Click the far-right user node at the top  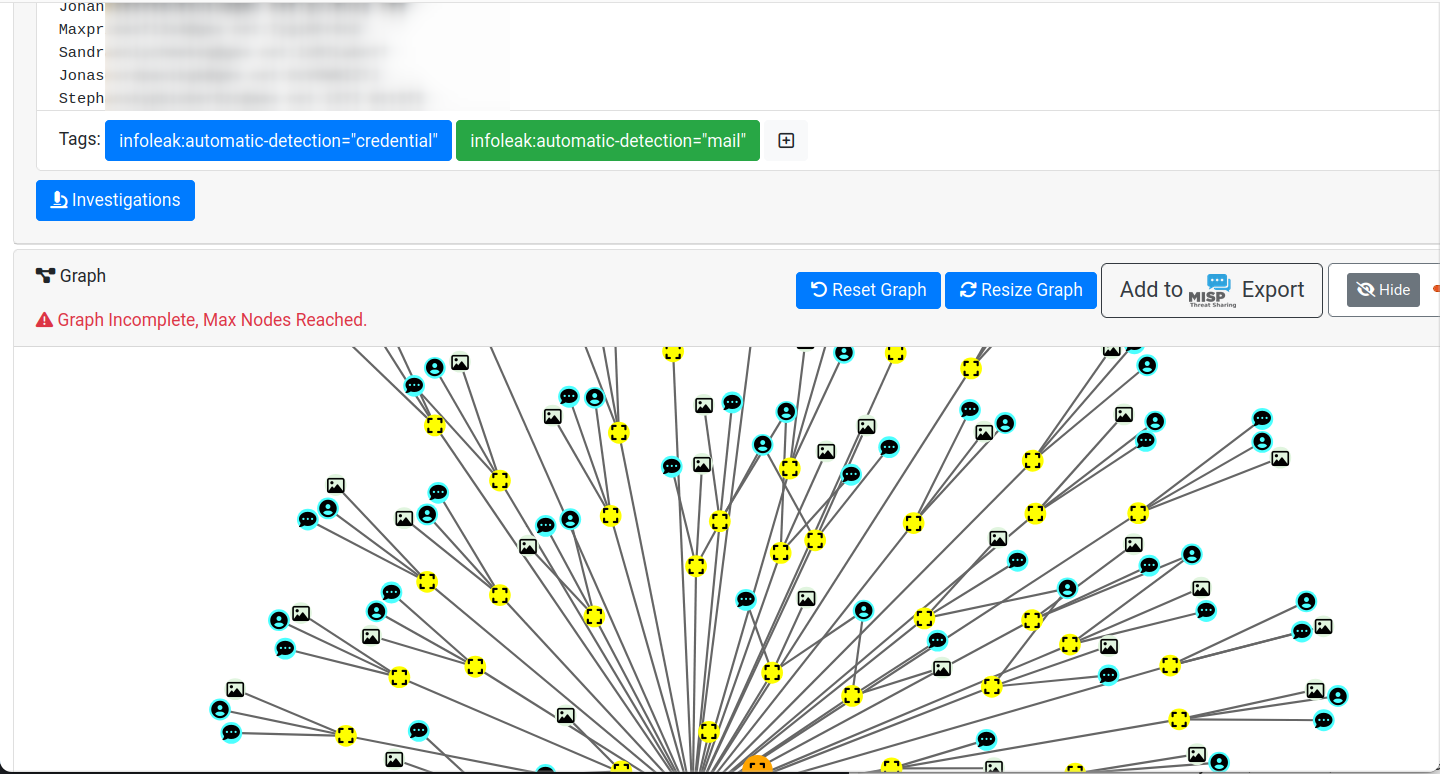(x=1262, y=441)
